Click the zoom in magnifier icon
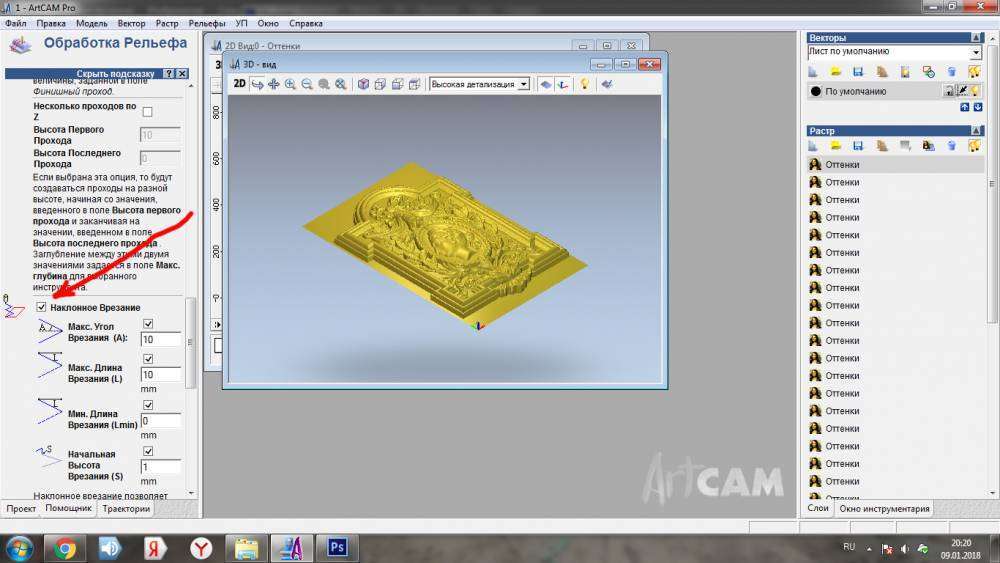This screenshot has width=1000, height=563. pyautogui.click(x=290, y=85)
